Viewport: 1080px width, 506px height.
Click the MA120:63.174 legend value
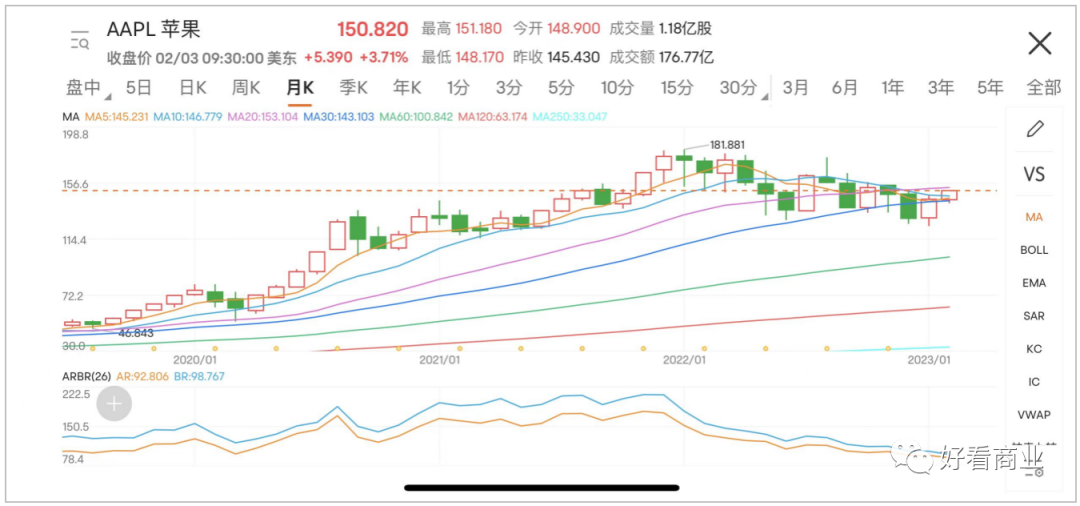(493, 117)
